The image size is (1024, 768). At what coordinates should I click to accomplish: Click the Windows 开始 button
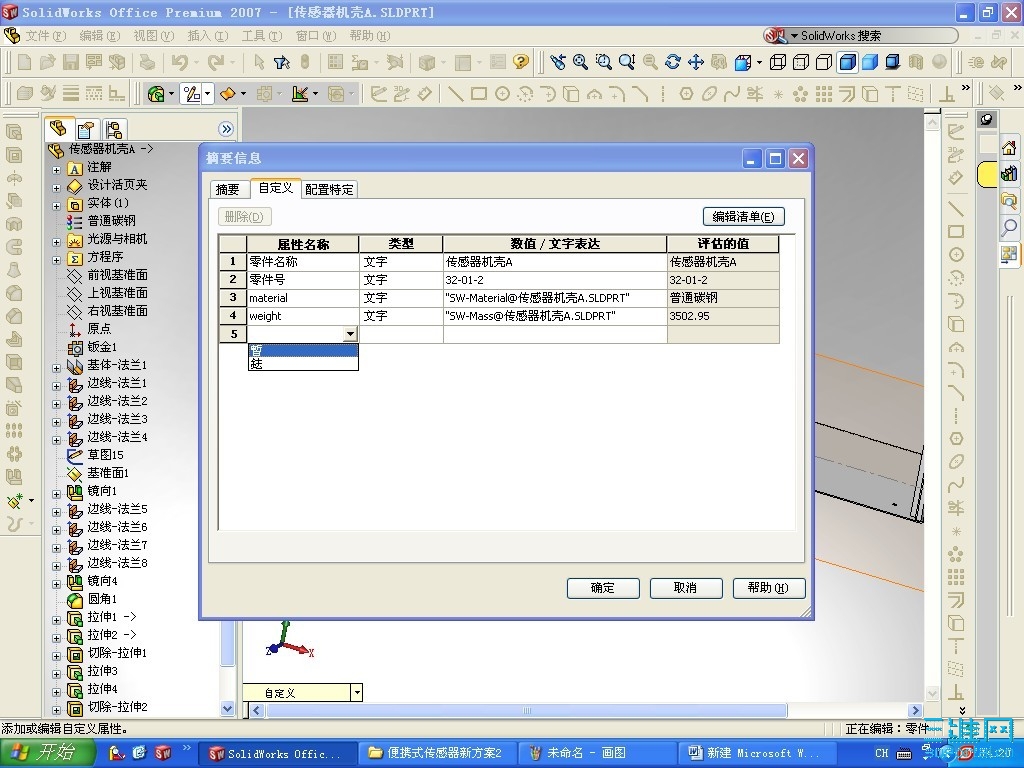[46, 753]
